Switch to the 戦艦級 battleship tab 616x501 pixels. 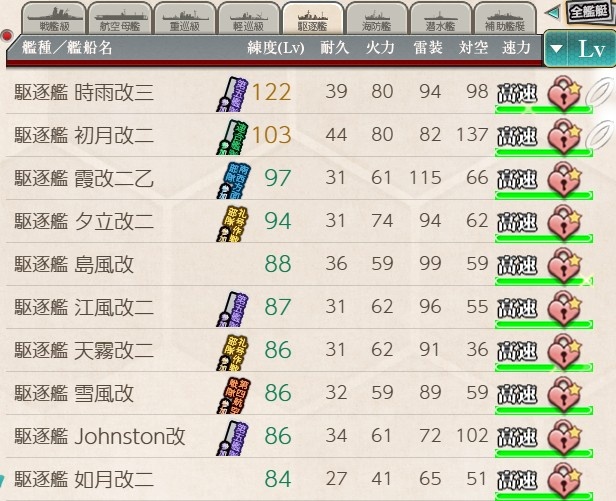tap(54, 19)
